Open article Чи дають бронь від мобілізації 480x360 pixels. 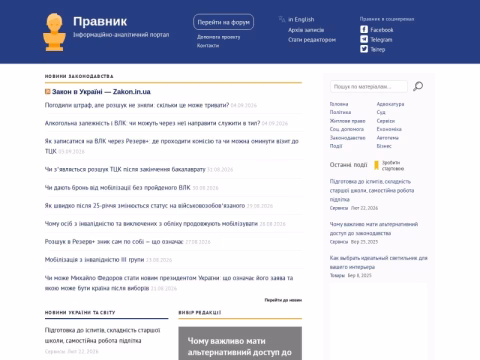118,188
